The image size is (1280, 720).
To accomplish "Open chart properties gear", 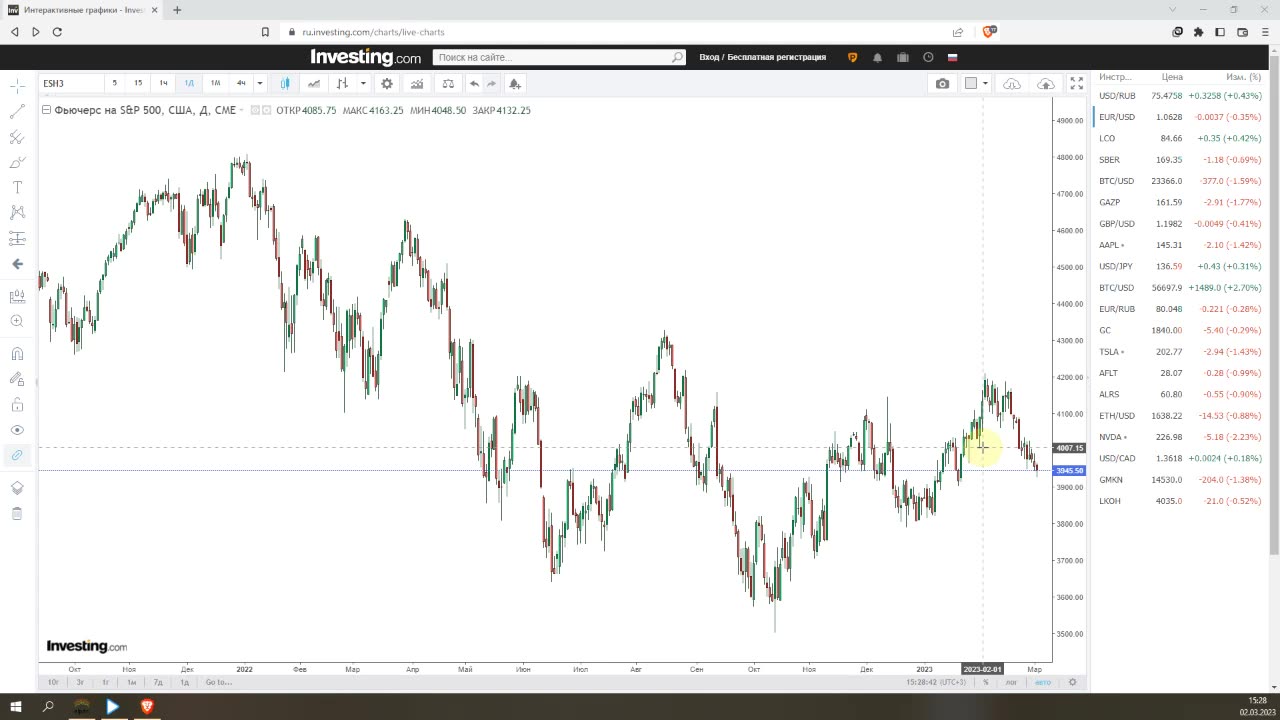I will tap(387, 84).
